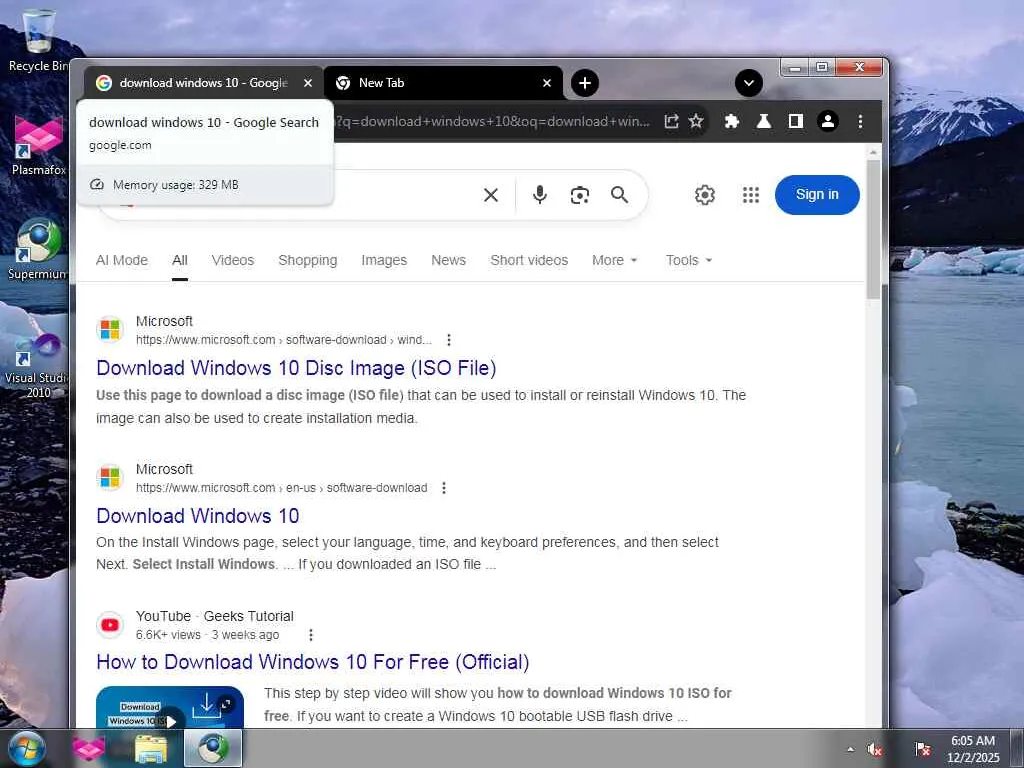Open the Google apps grid
1024x768 pixels.
pos(751,195)
